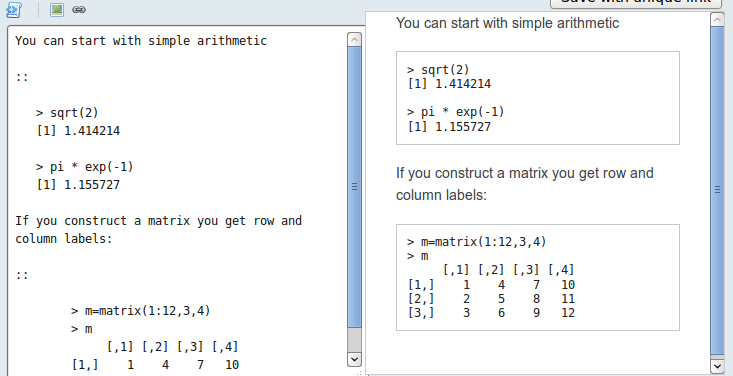The image size is (733, 376).
Task: Click '> pi * exp(-1)' in the preview
Action: (455, 112)
